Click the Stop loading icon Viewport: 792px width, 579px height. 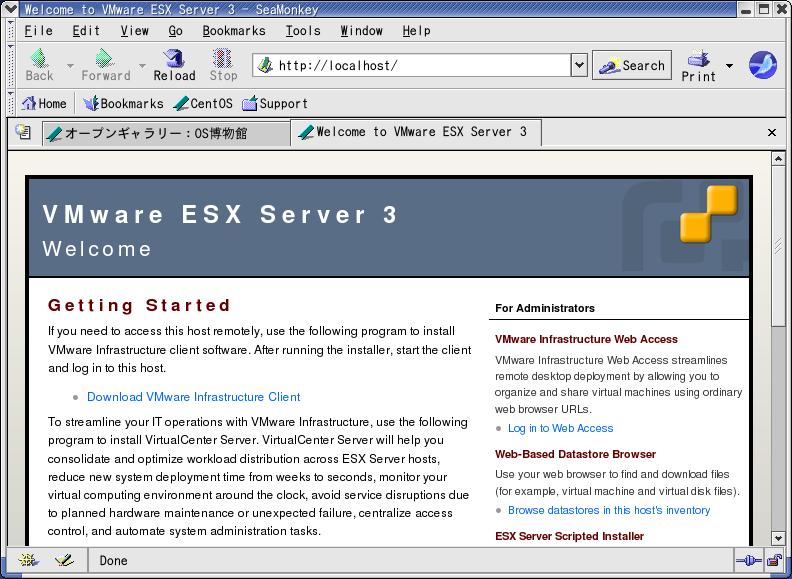[x=222, y=58]
